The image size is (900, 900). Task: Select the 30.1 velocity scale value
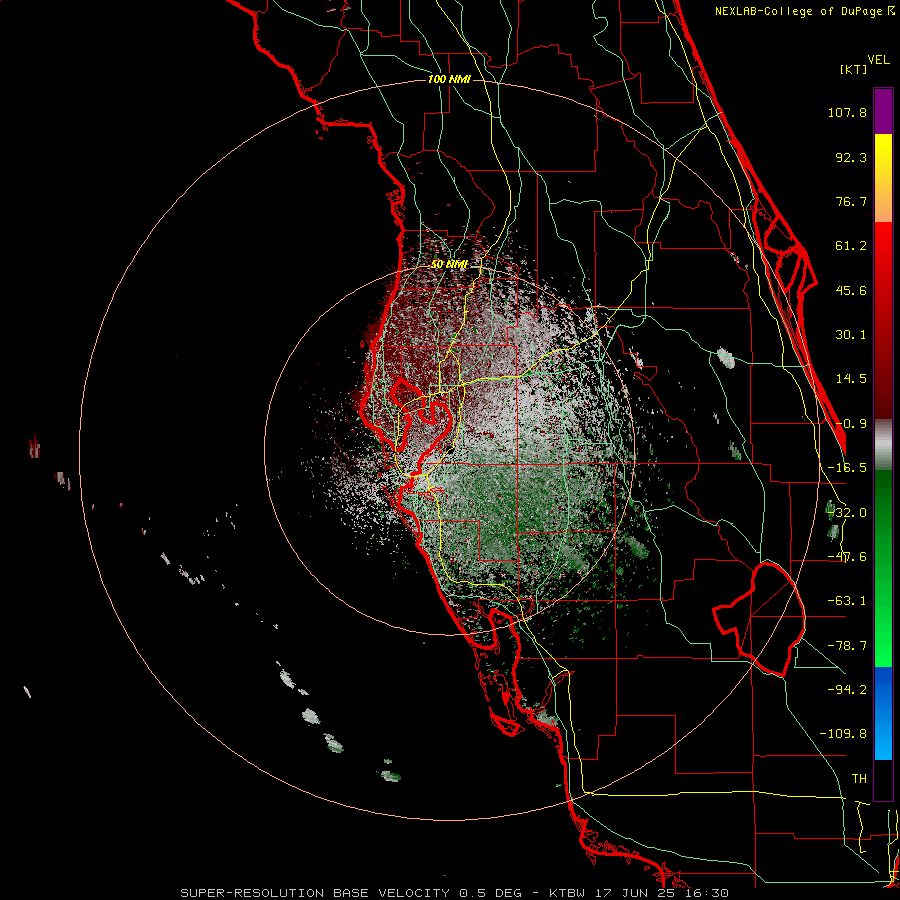tap(851, 335)
